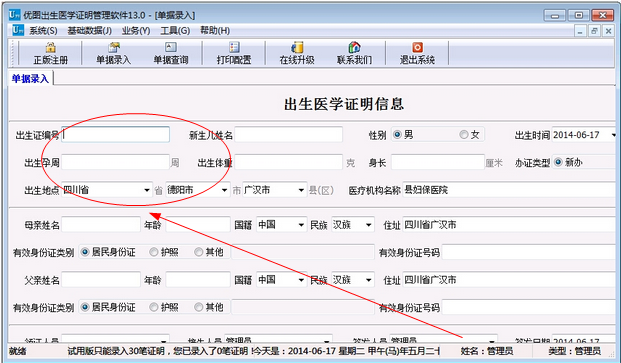621x363 pixels.
Task: Expand the 德阳市 city dropdown
Action: pos(225,190)
